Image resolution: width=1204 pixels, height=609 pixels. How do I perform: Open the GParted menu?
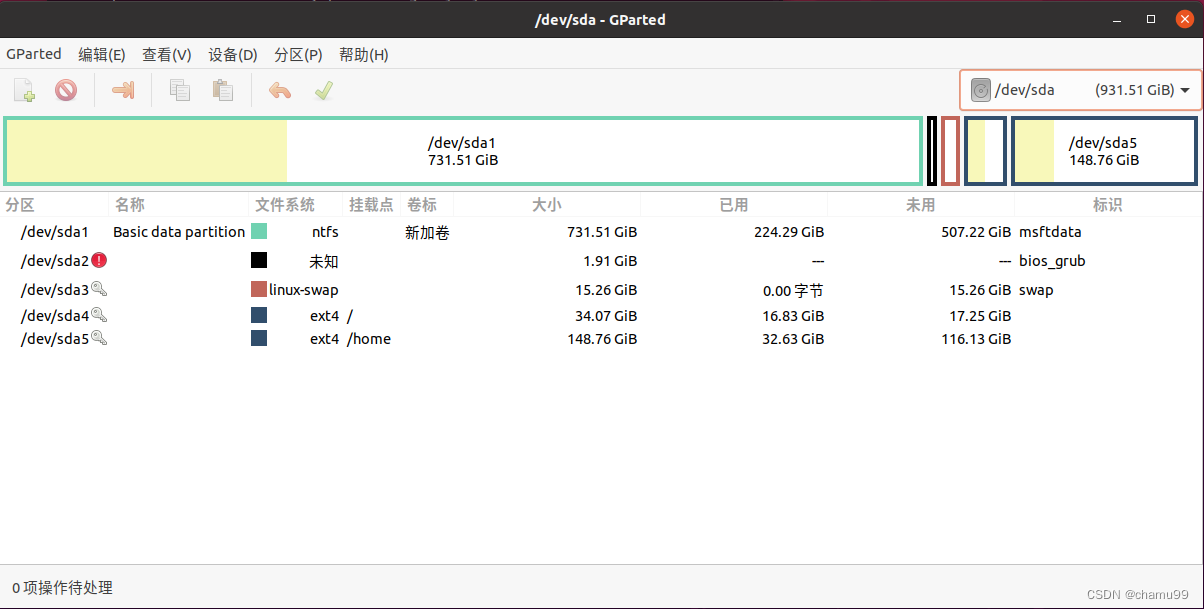point(34,54)
